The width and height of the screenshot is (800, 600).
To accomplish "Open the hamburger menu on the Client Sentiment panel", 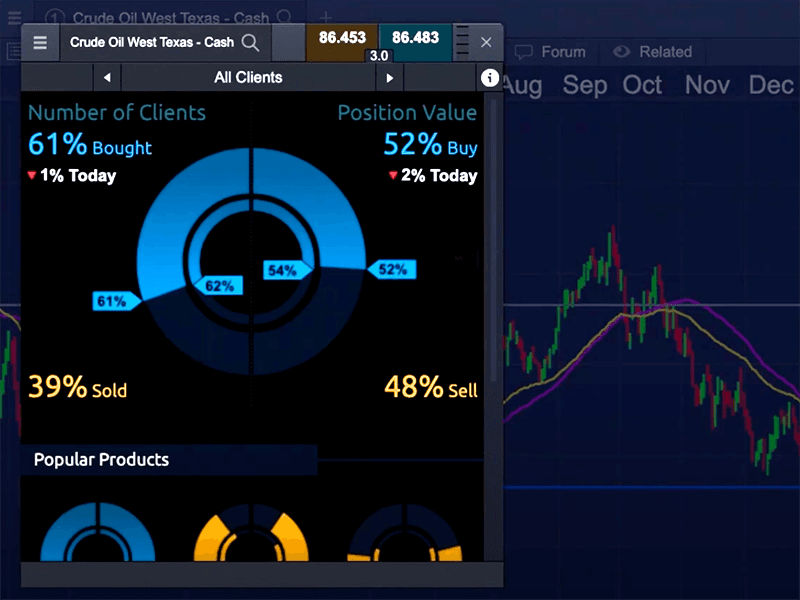I will pyautogui.click(x=39, y=42).
